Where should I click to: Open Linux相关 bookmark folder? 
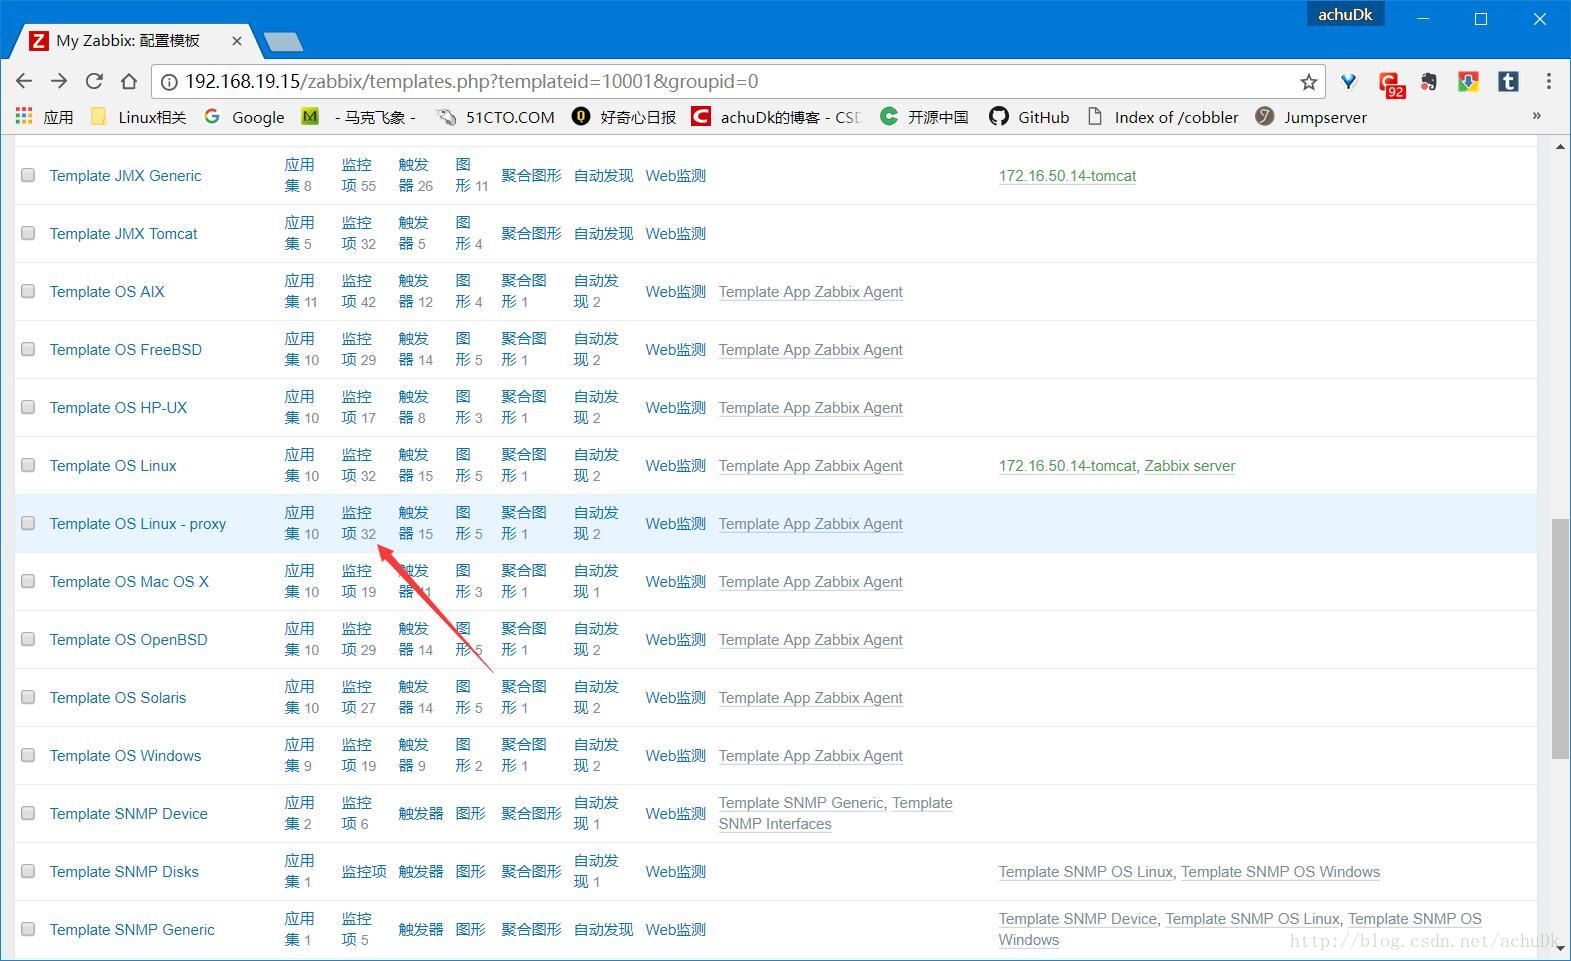138,117
